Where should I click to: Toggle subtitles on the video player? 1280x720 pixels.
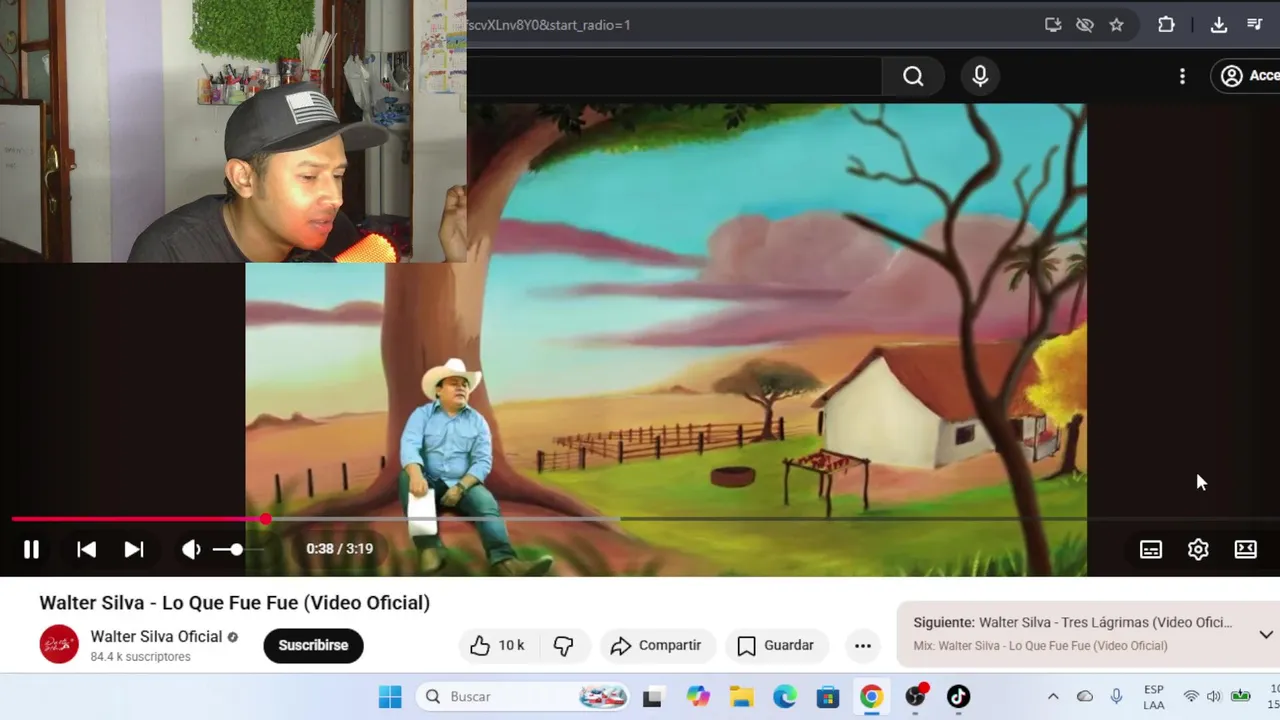point(1151,549)
